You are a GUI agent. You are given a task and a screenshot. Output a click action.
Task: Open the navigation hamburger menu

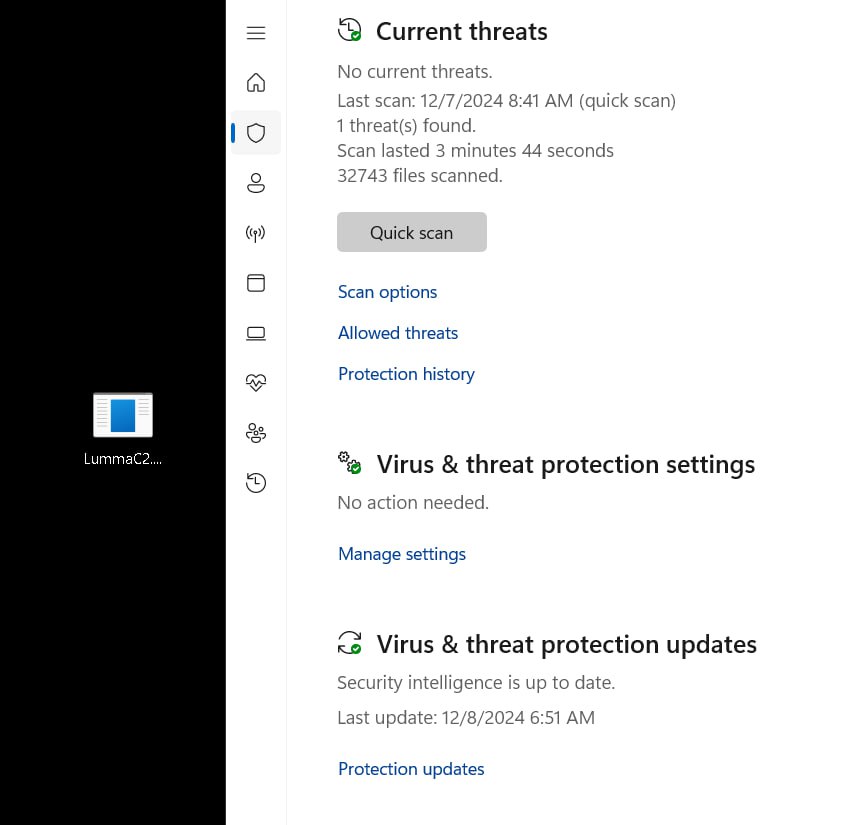(x=256, y=33)
